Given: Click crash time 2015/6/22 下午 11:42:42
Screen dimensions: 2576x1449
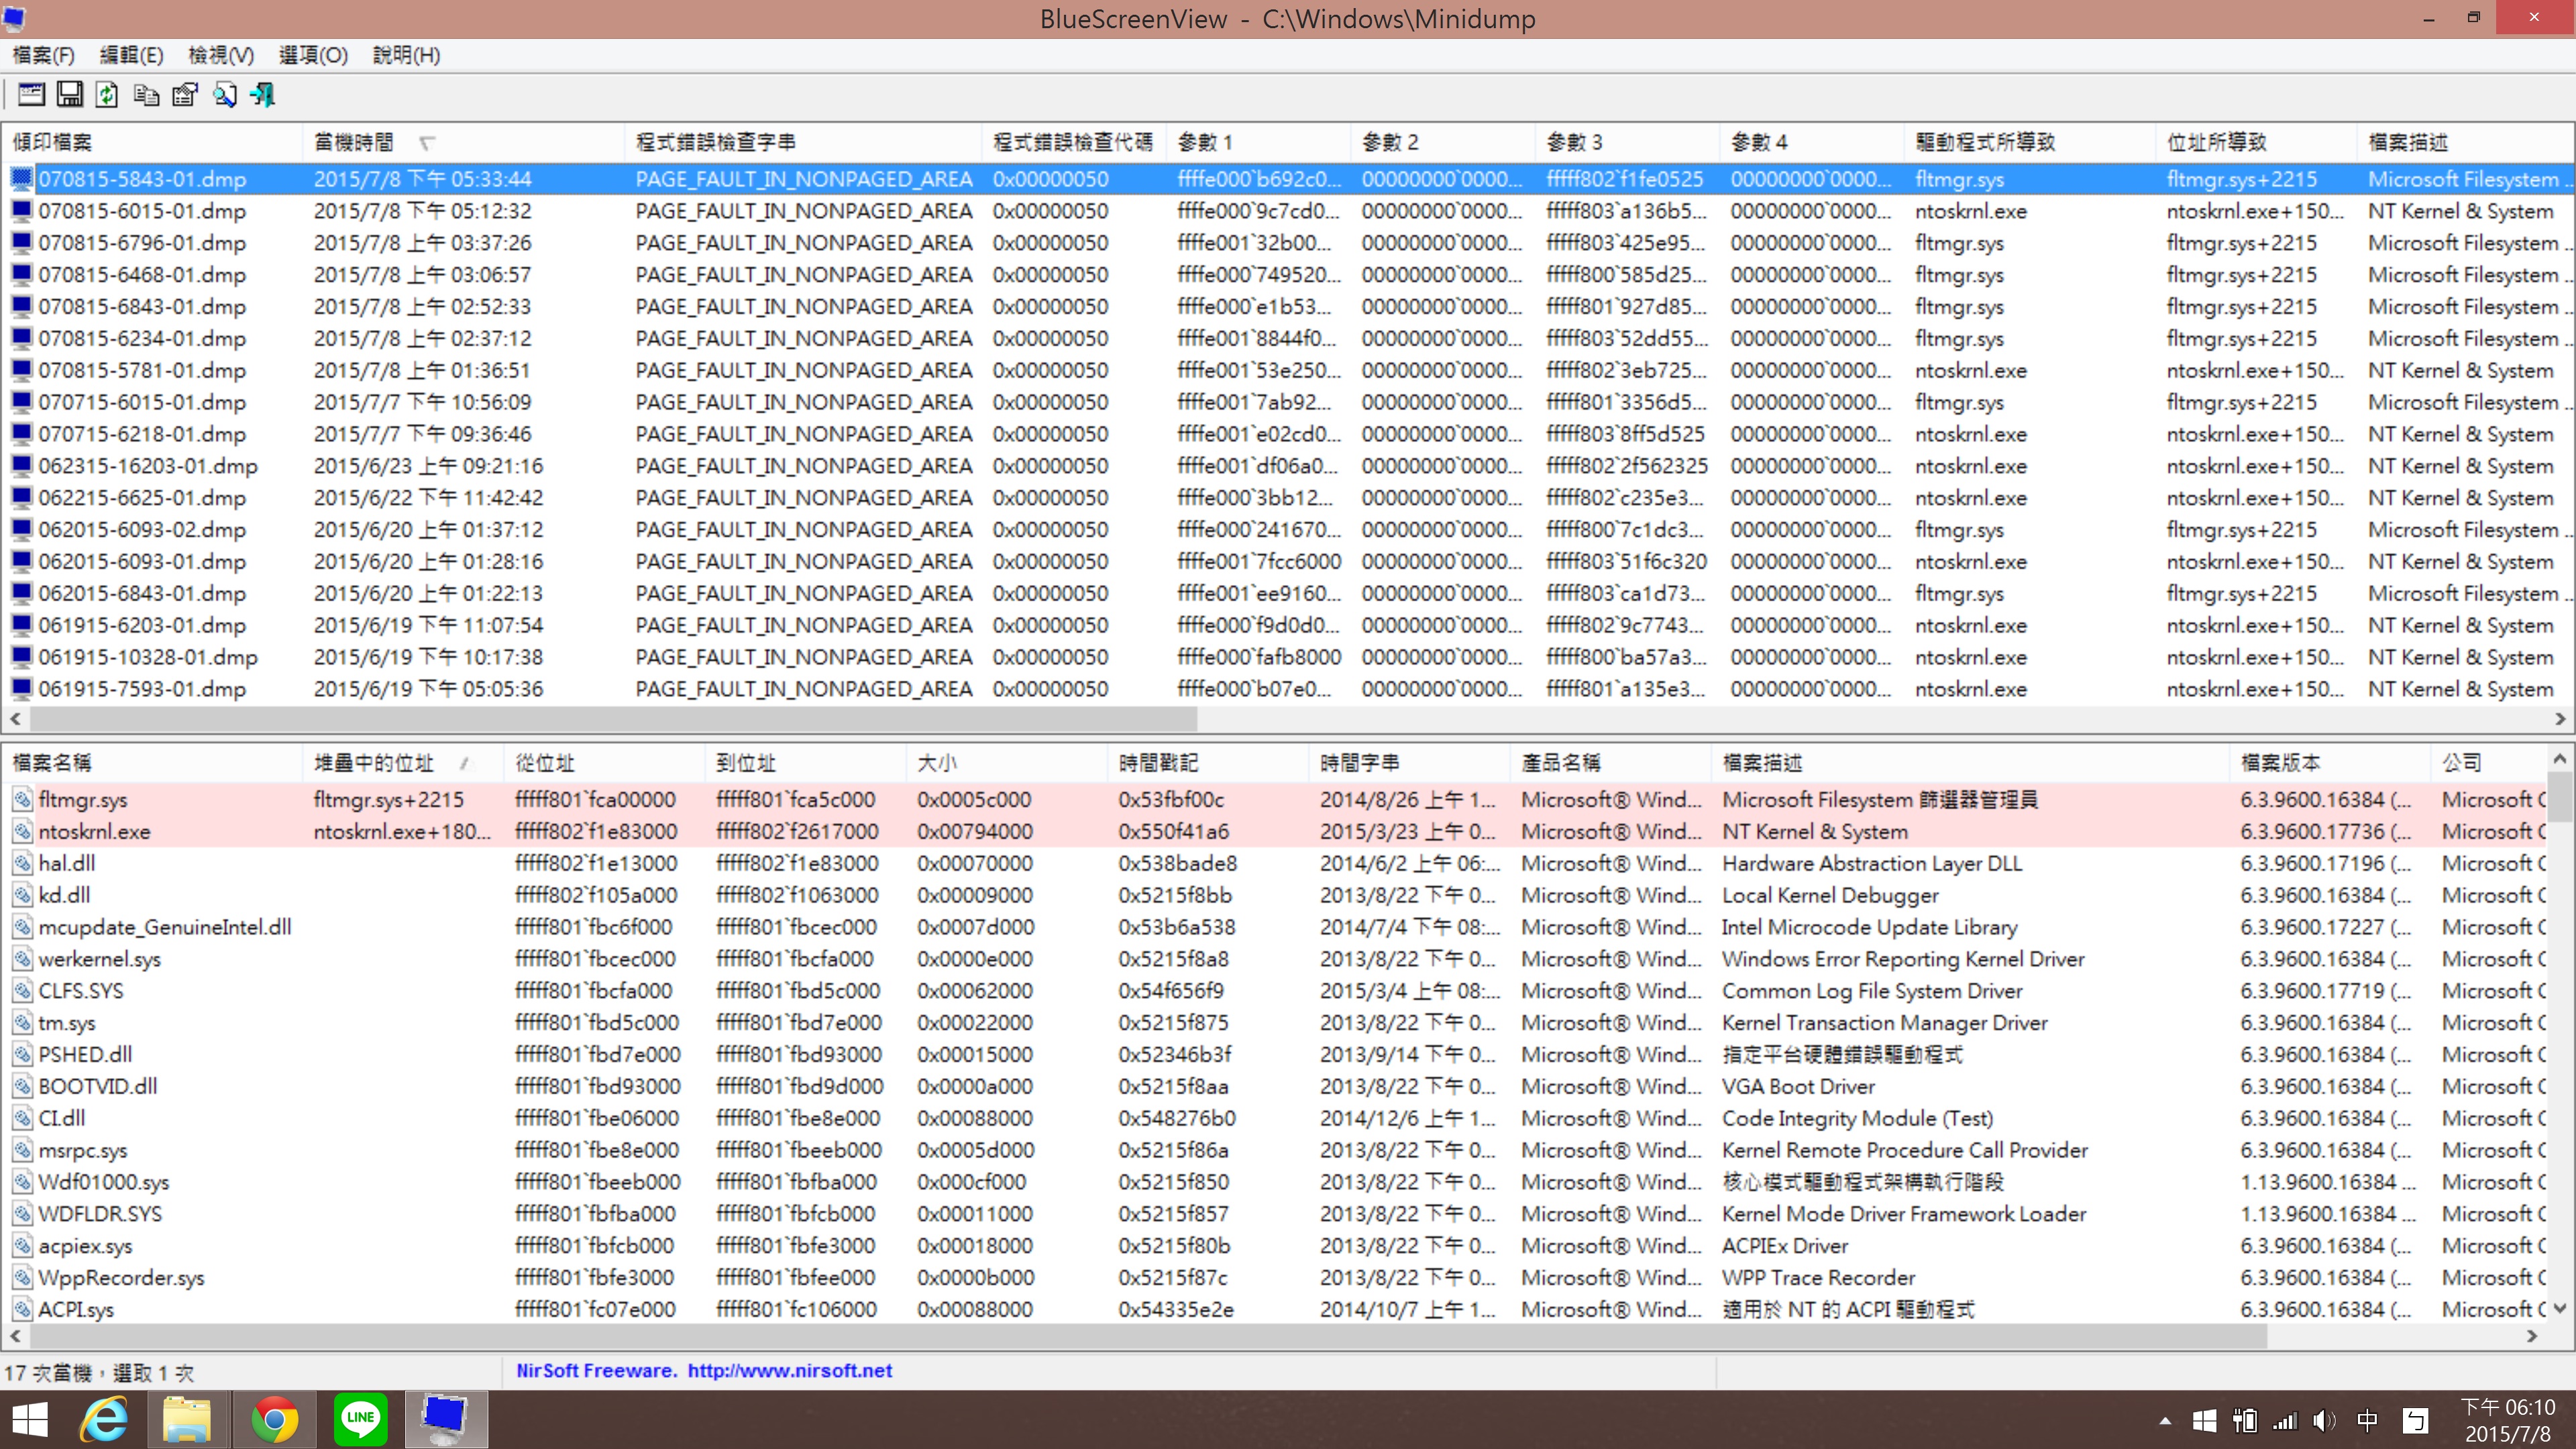Looking at the screenshot, I should (428, 498).
